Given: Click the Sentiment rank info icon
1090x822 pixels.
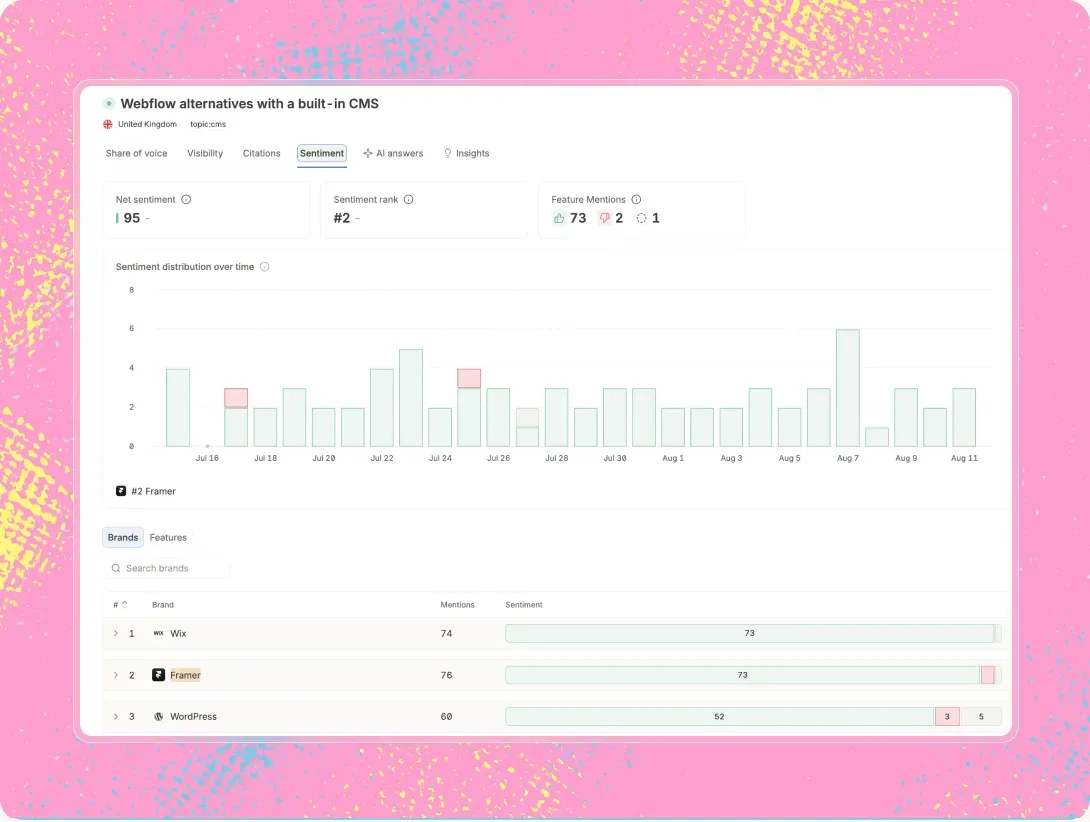Looking at the screenshot, I should [x=409, y=200].
